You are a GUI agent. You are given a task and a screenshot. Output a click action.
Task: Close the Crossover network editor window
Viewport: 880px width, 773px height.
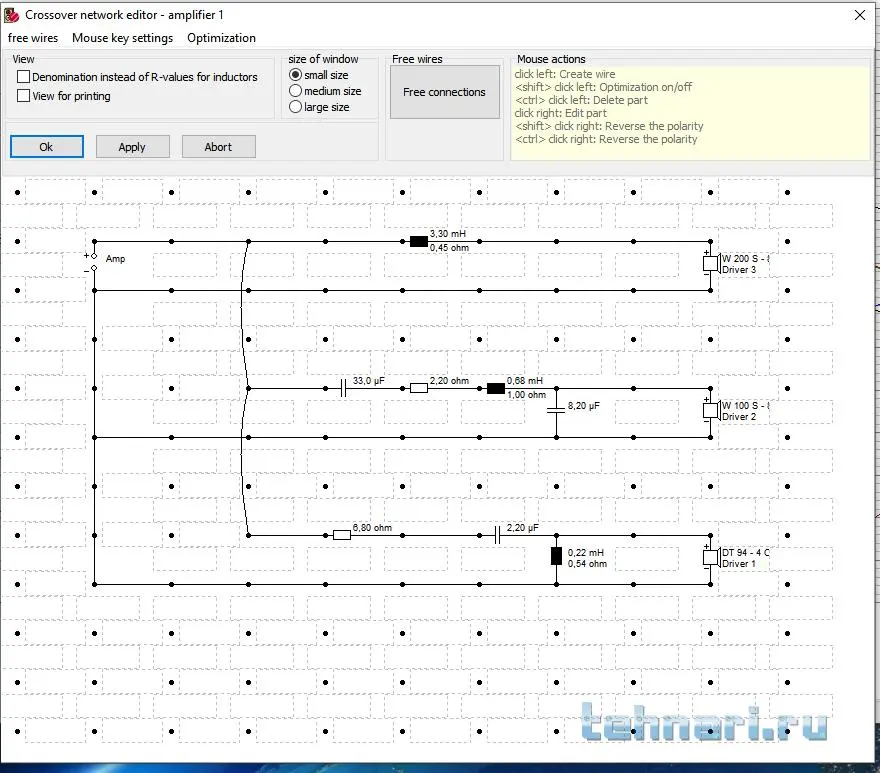[860, 15]
